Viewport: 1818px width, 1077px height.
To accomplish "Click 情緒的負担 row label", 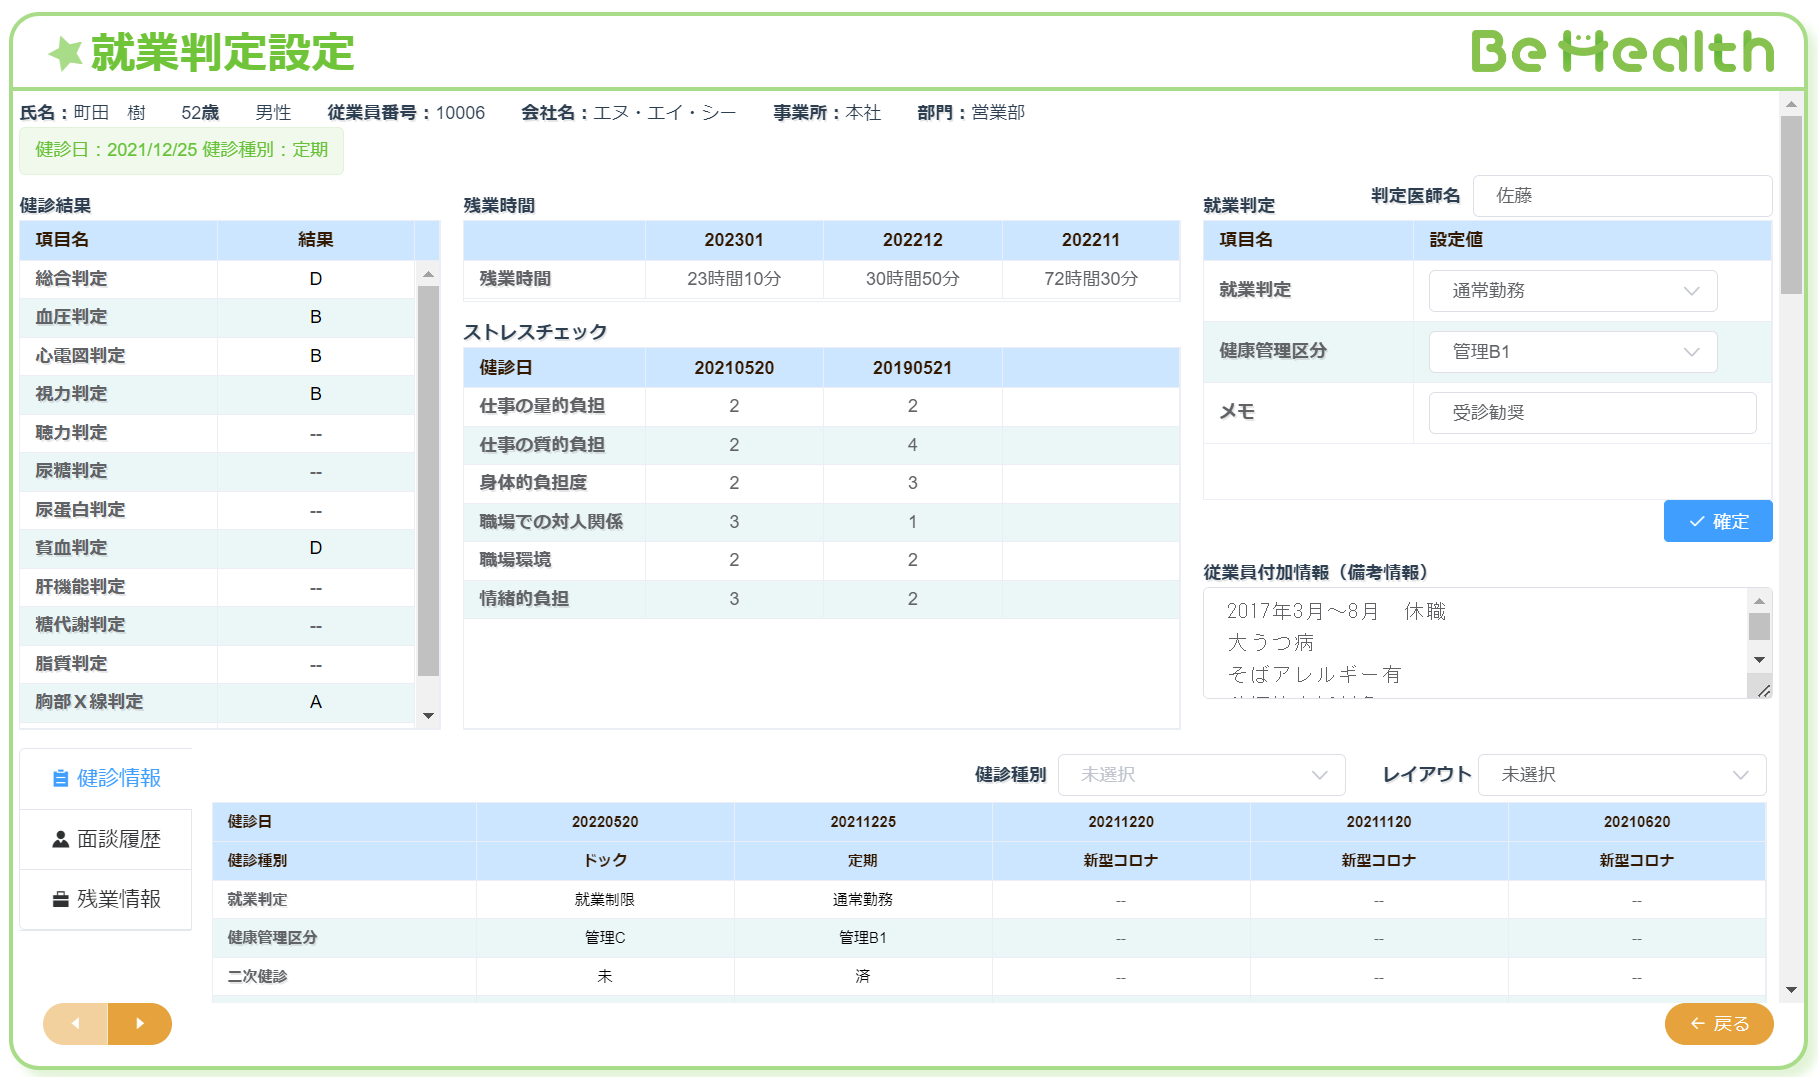I will coord(524,599).
